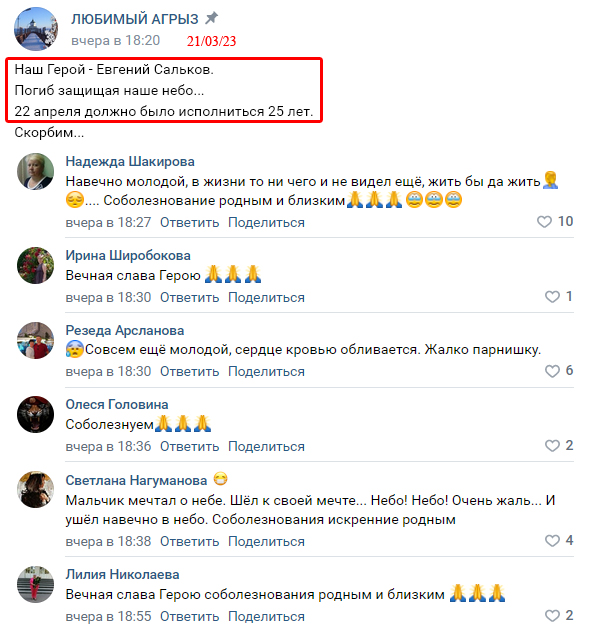Share Ирина Широбокова's comment via Поделиться

[x=266, y=297]
